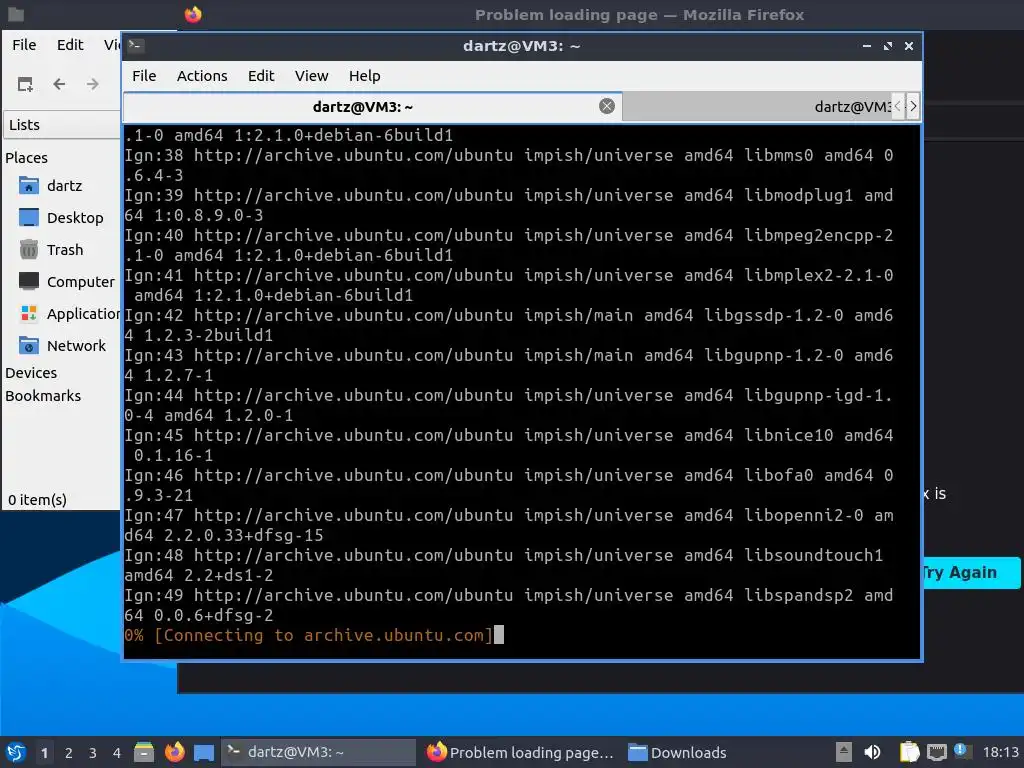Switch to workspace 2
The width and height of the screenshot is (1024, 768).
tap(69, 753)
